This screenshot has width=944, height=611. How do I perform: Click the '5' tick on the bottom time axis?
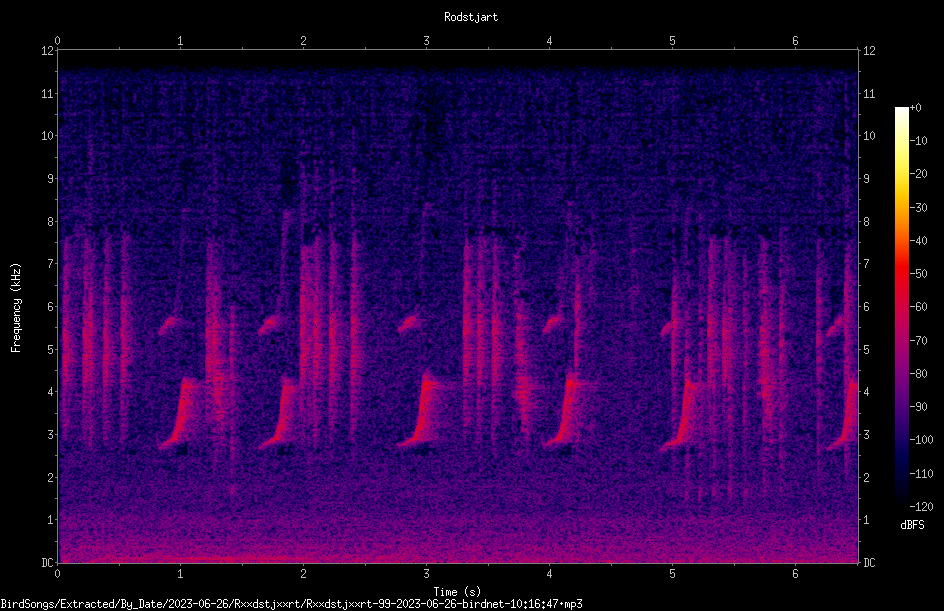672,574
